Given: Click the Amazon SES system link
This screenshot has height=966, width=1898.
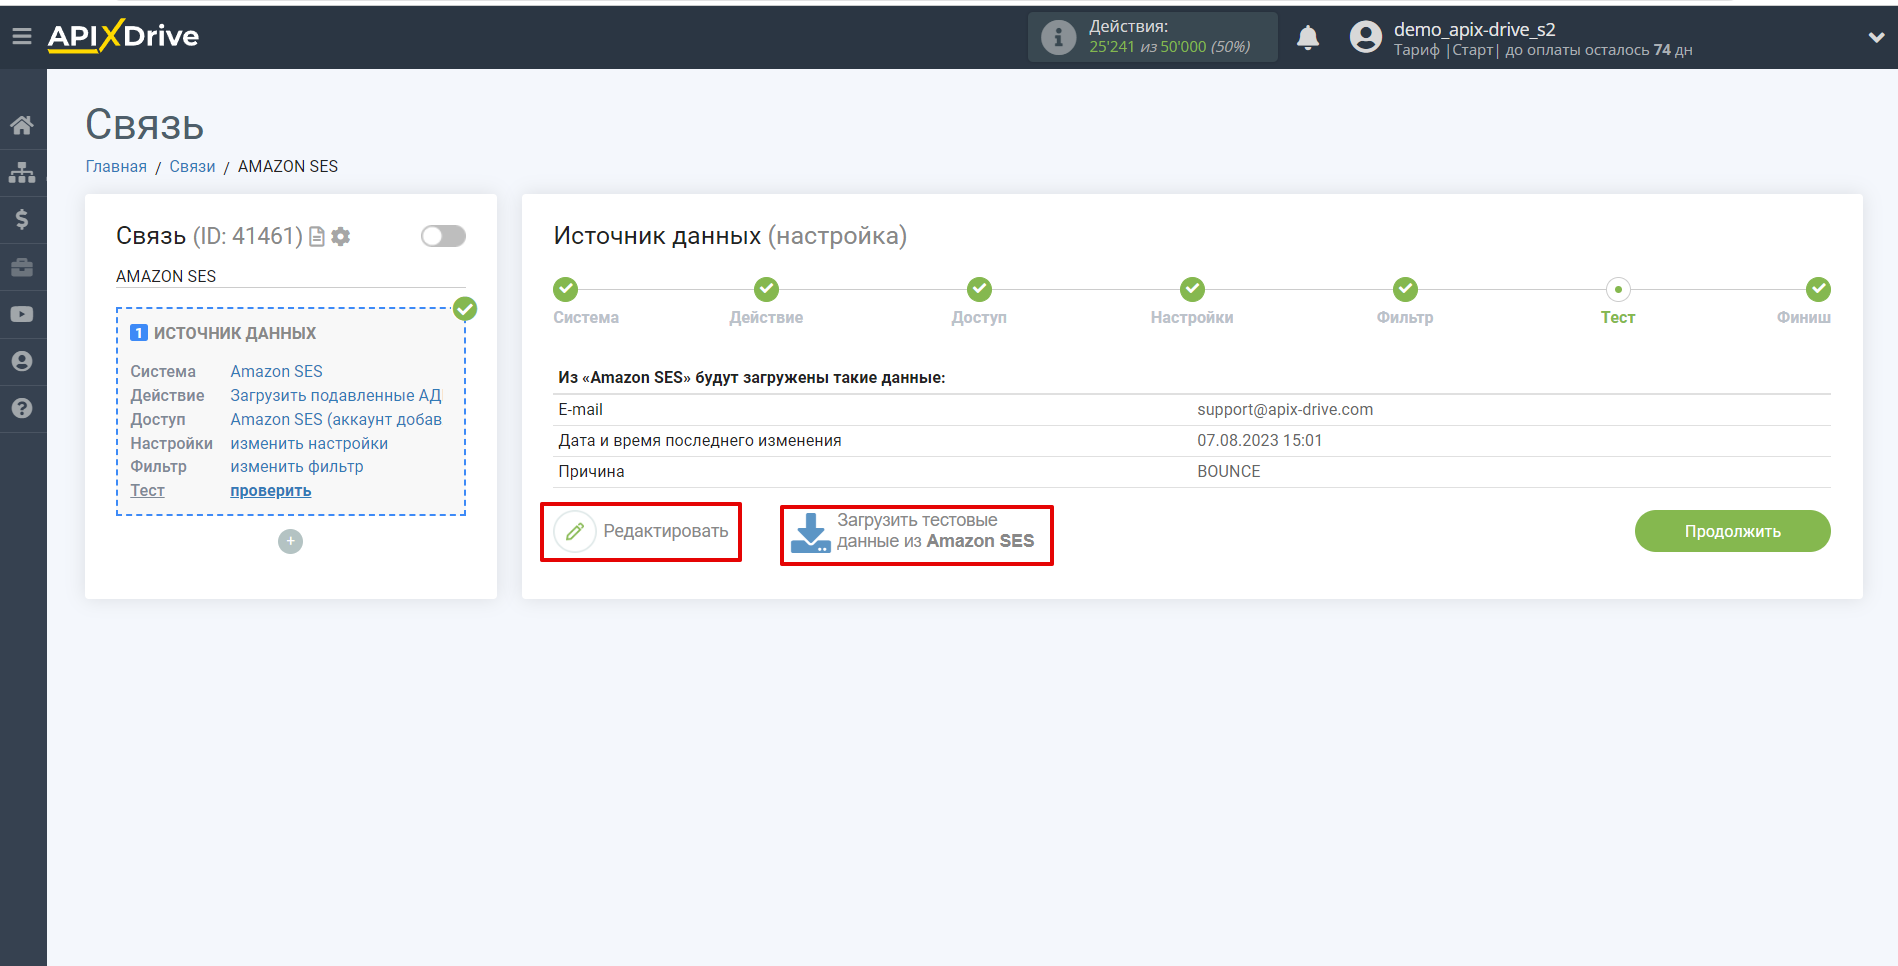Looking at the screenshot, I should [x=276, y=371].
